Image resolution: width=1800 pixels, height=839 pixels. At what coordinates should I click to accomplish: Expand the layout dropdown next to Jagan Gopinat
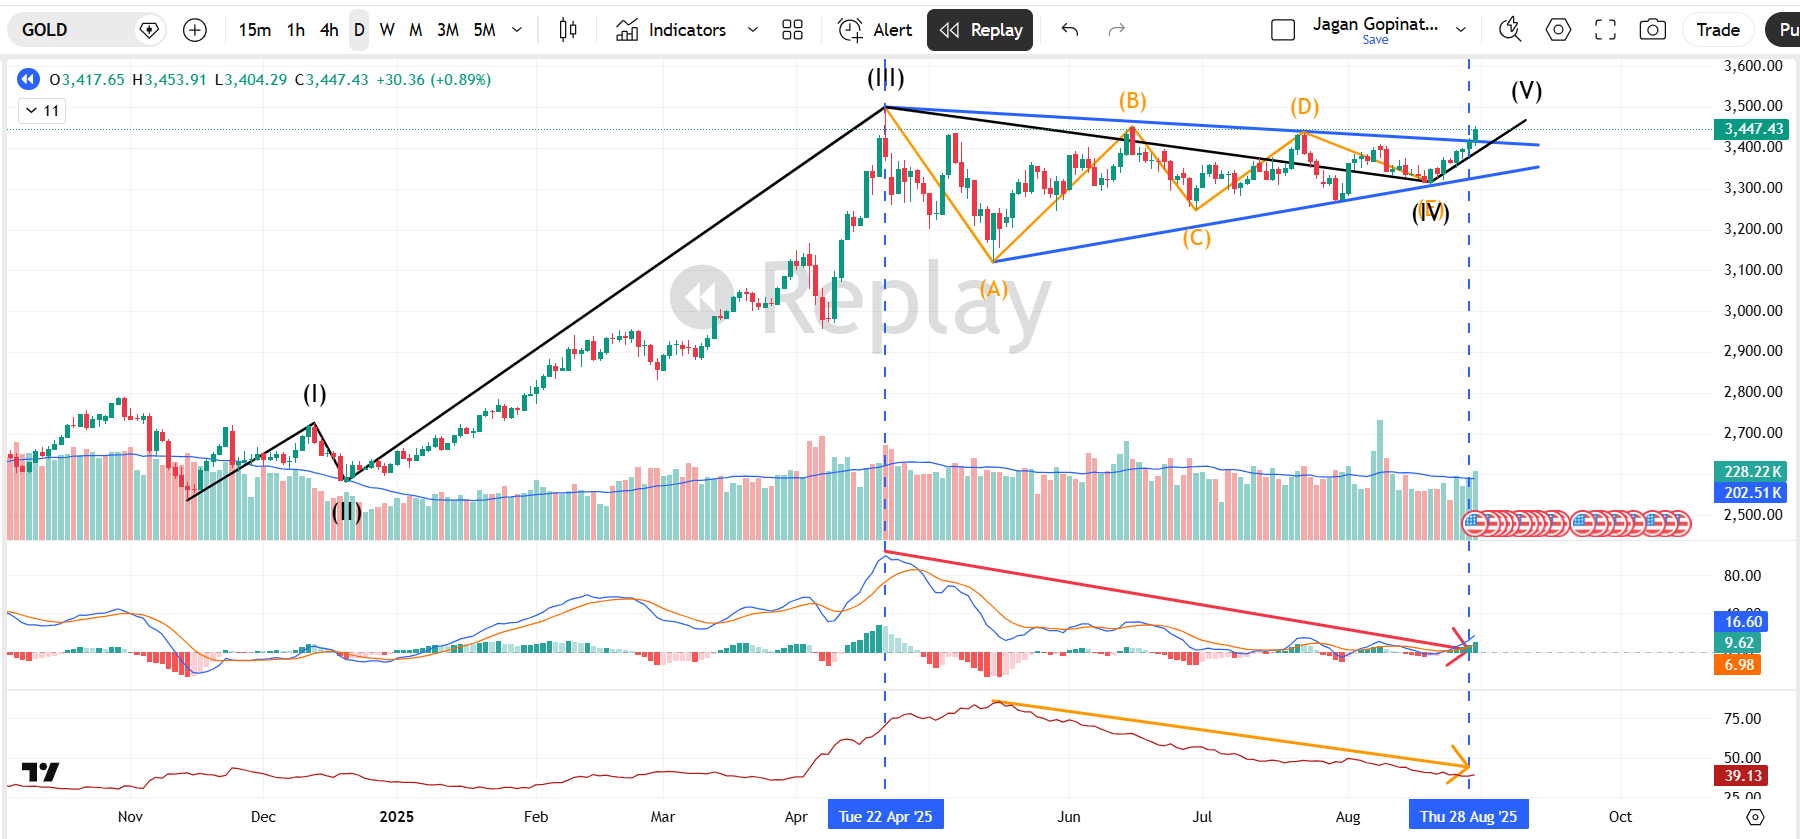pos(1461,28)
